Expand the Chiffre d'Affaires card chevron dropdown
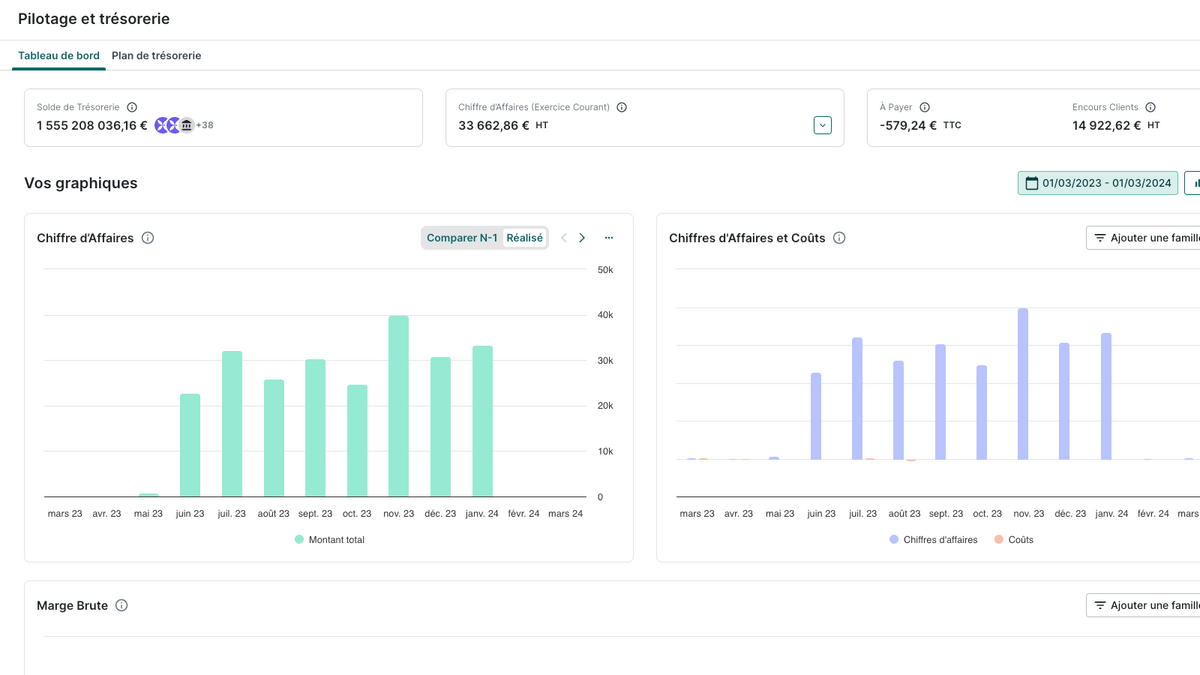1200x675 pixels. (x=823, y=125)
